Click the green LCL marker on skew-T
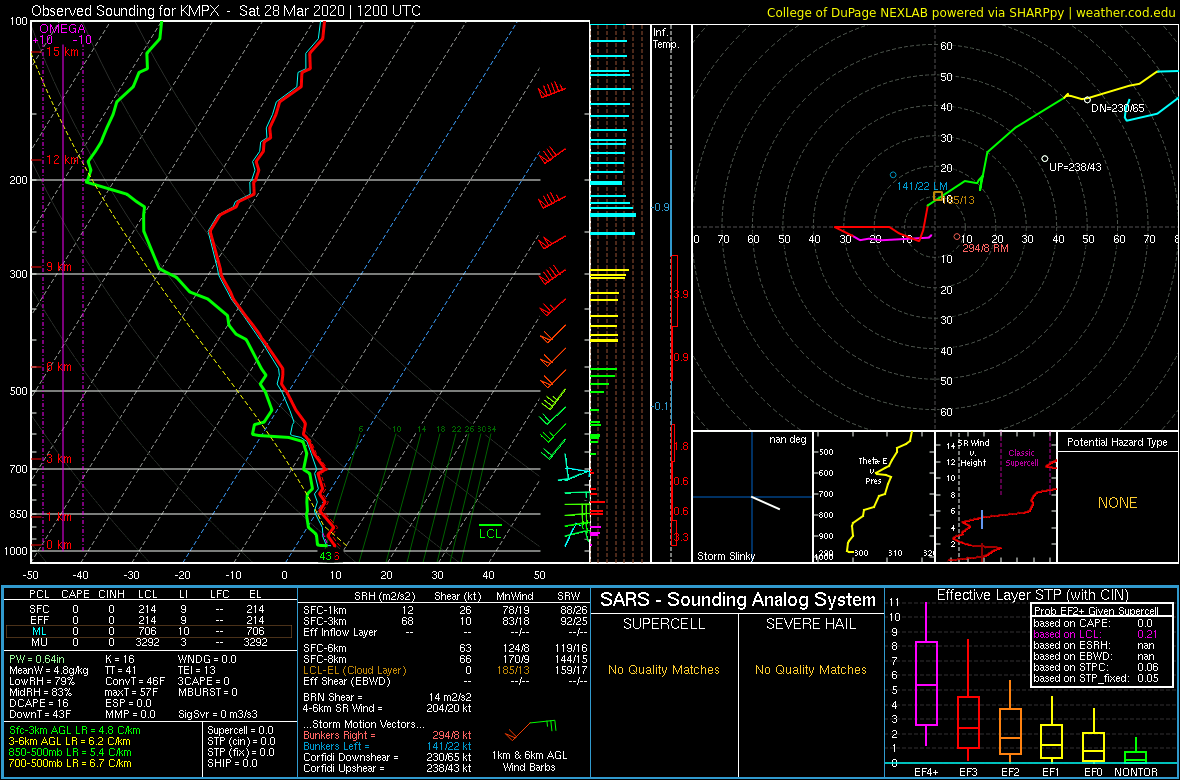The height and width of the screenshot is (780, 1180). pos(491,530)
